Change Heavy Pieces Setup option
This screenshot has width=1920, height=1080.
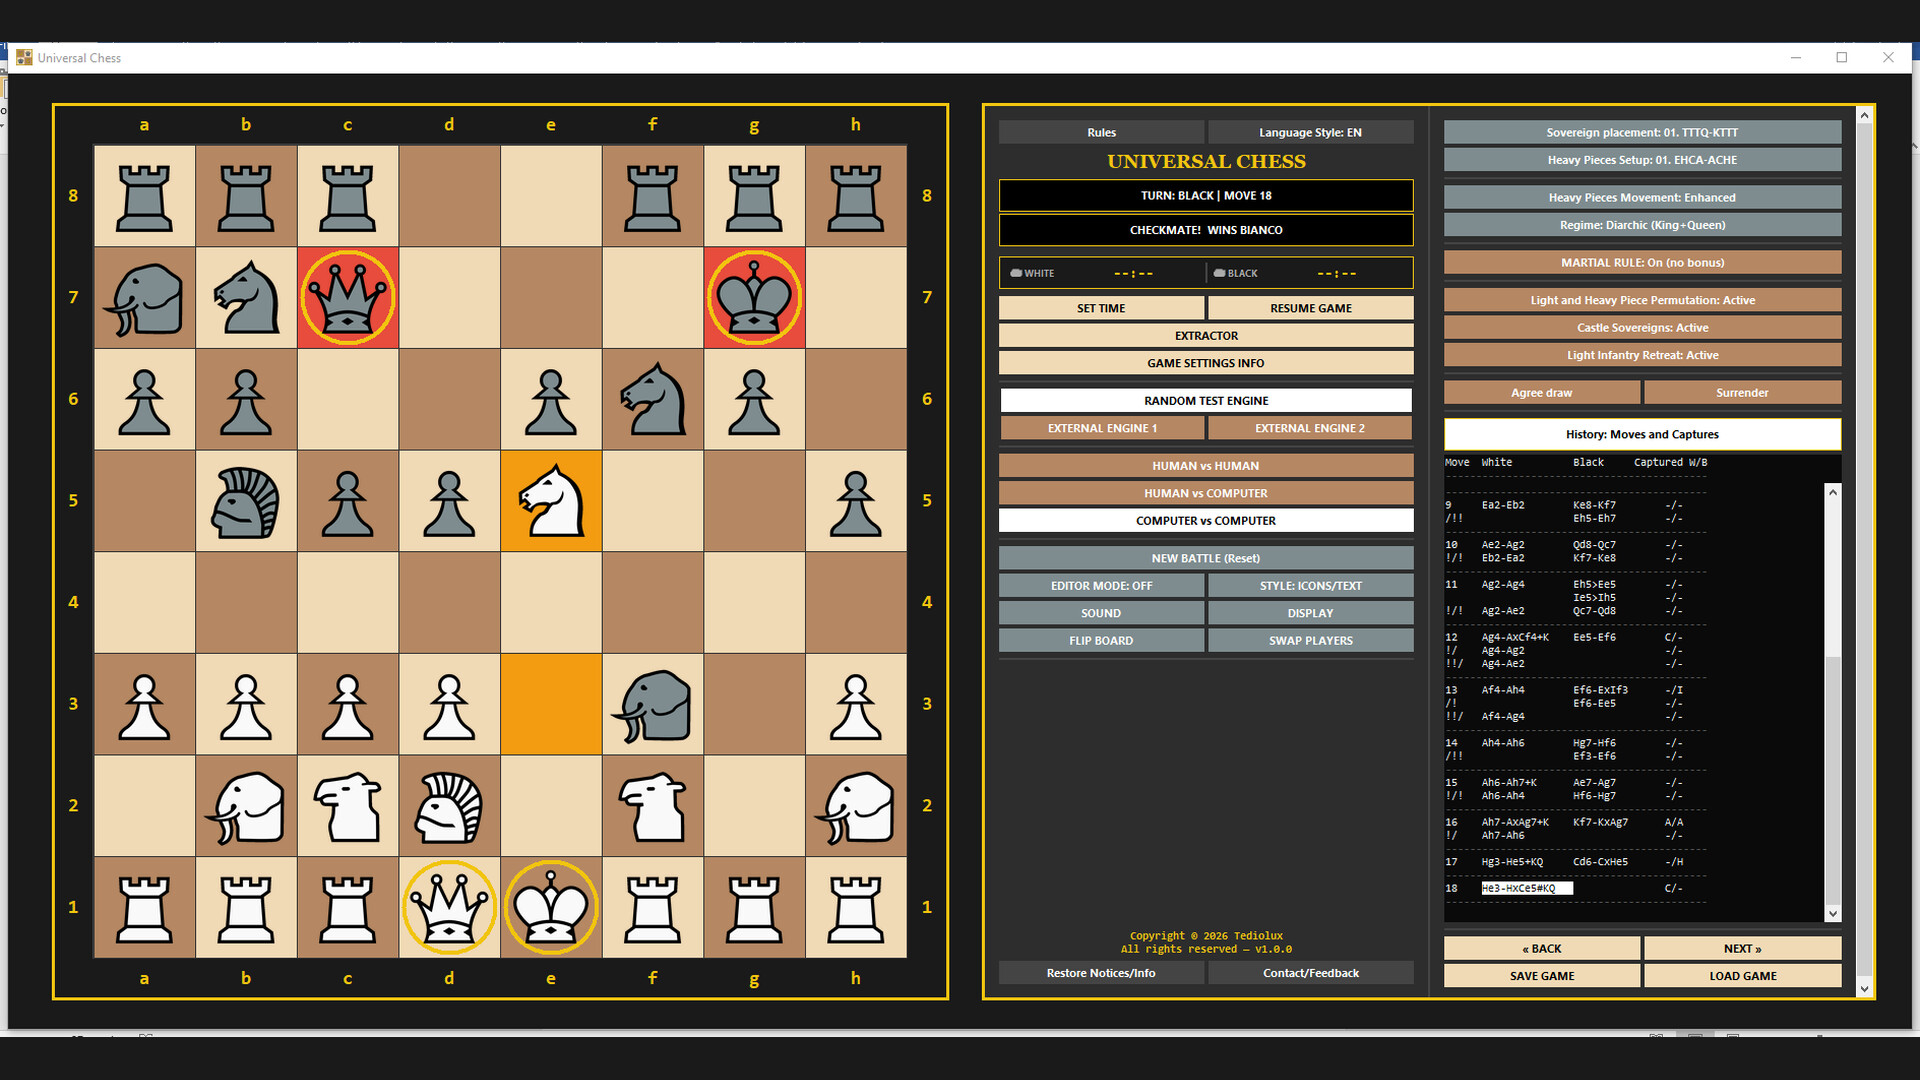[1642, 160]
